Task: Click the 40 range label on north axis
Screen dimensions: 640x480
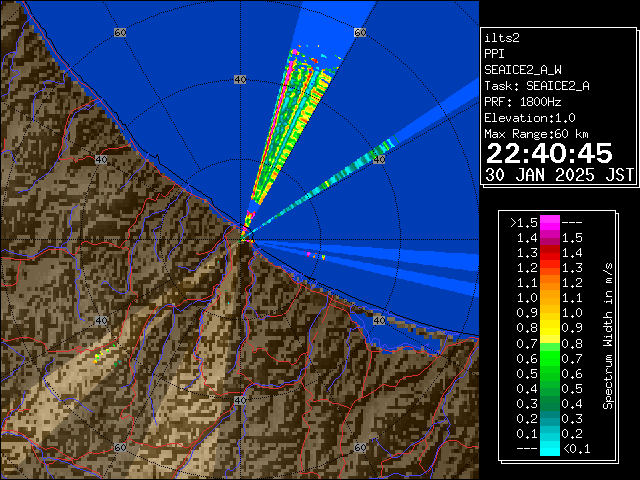Action: pyautogui.click(x=240, y=80)
